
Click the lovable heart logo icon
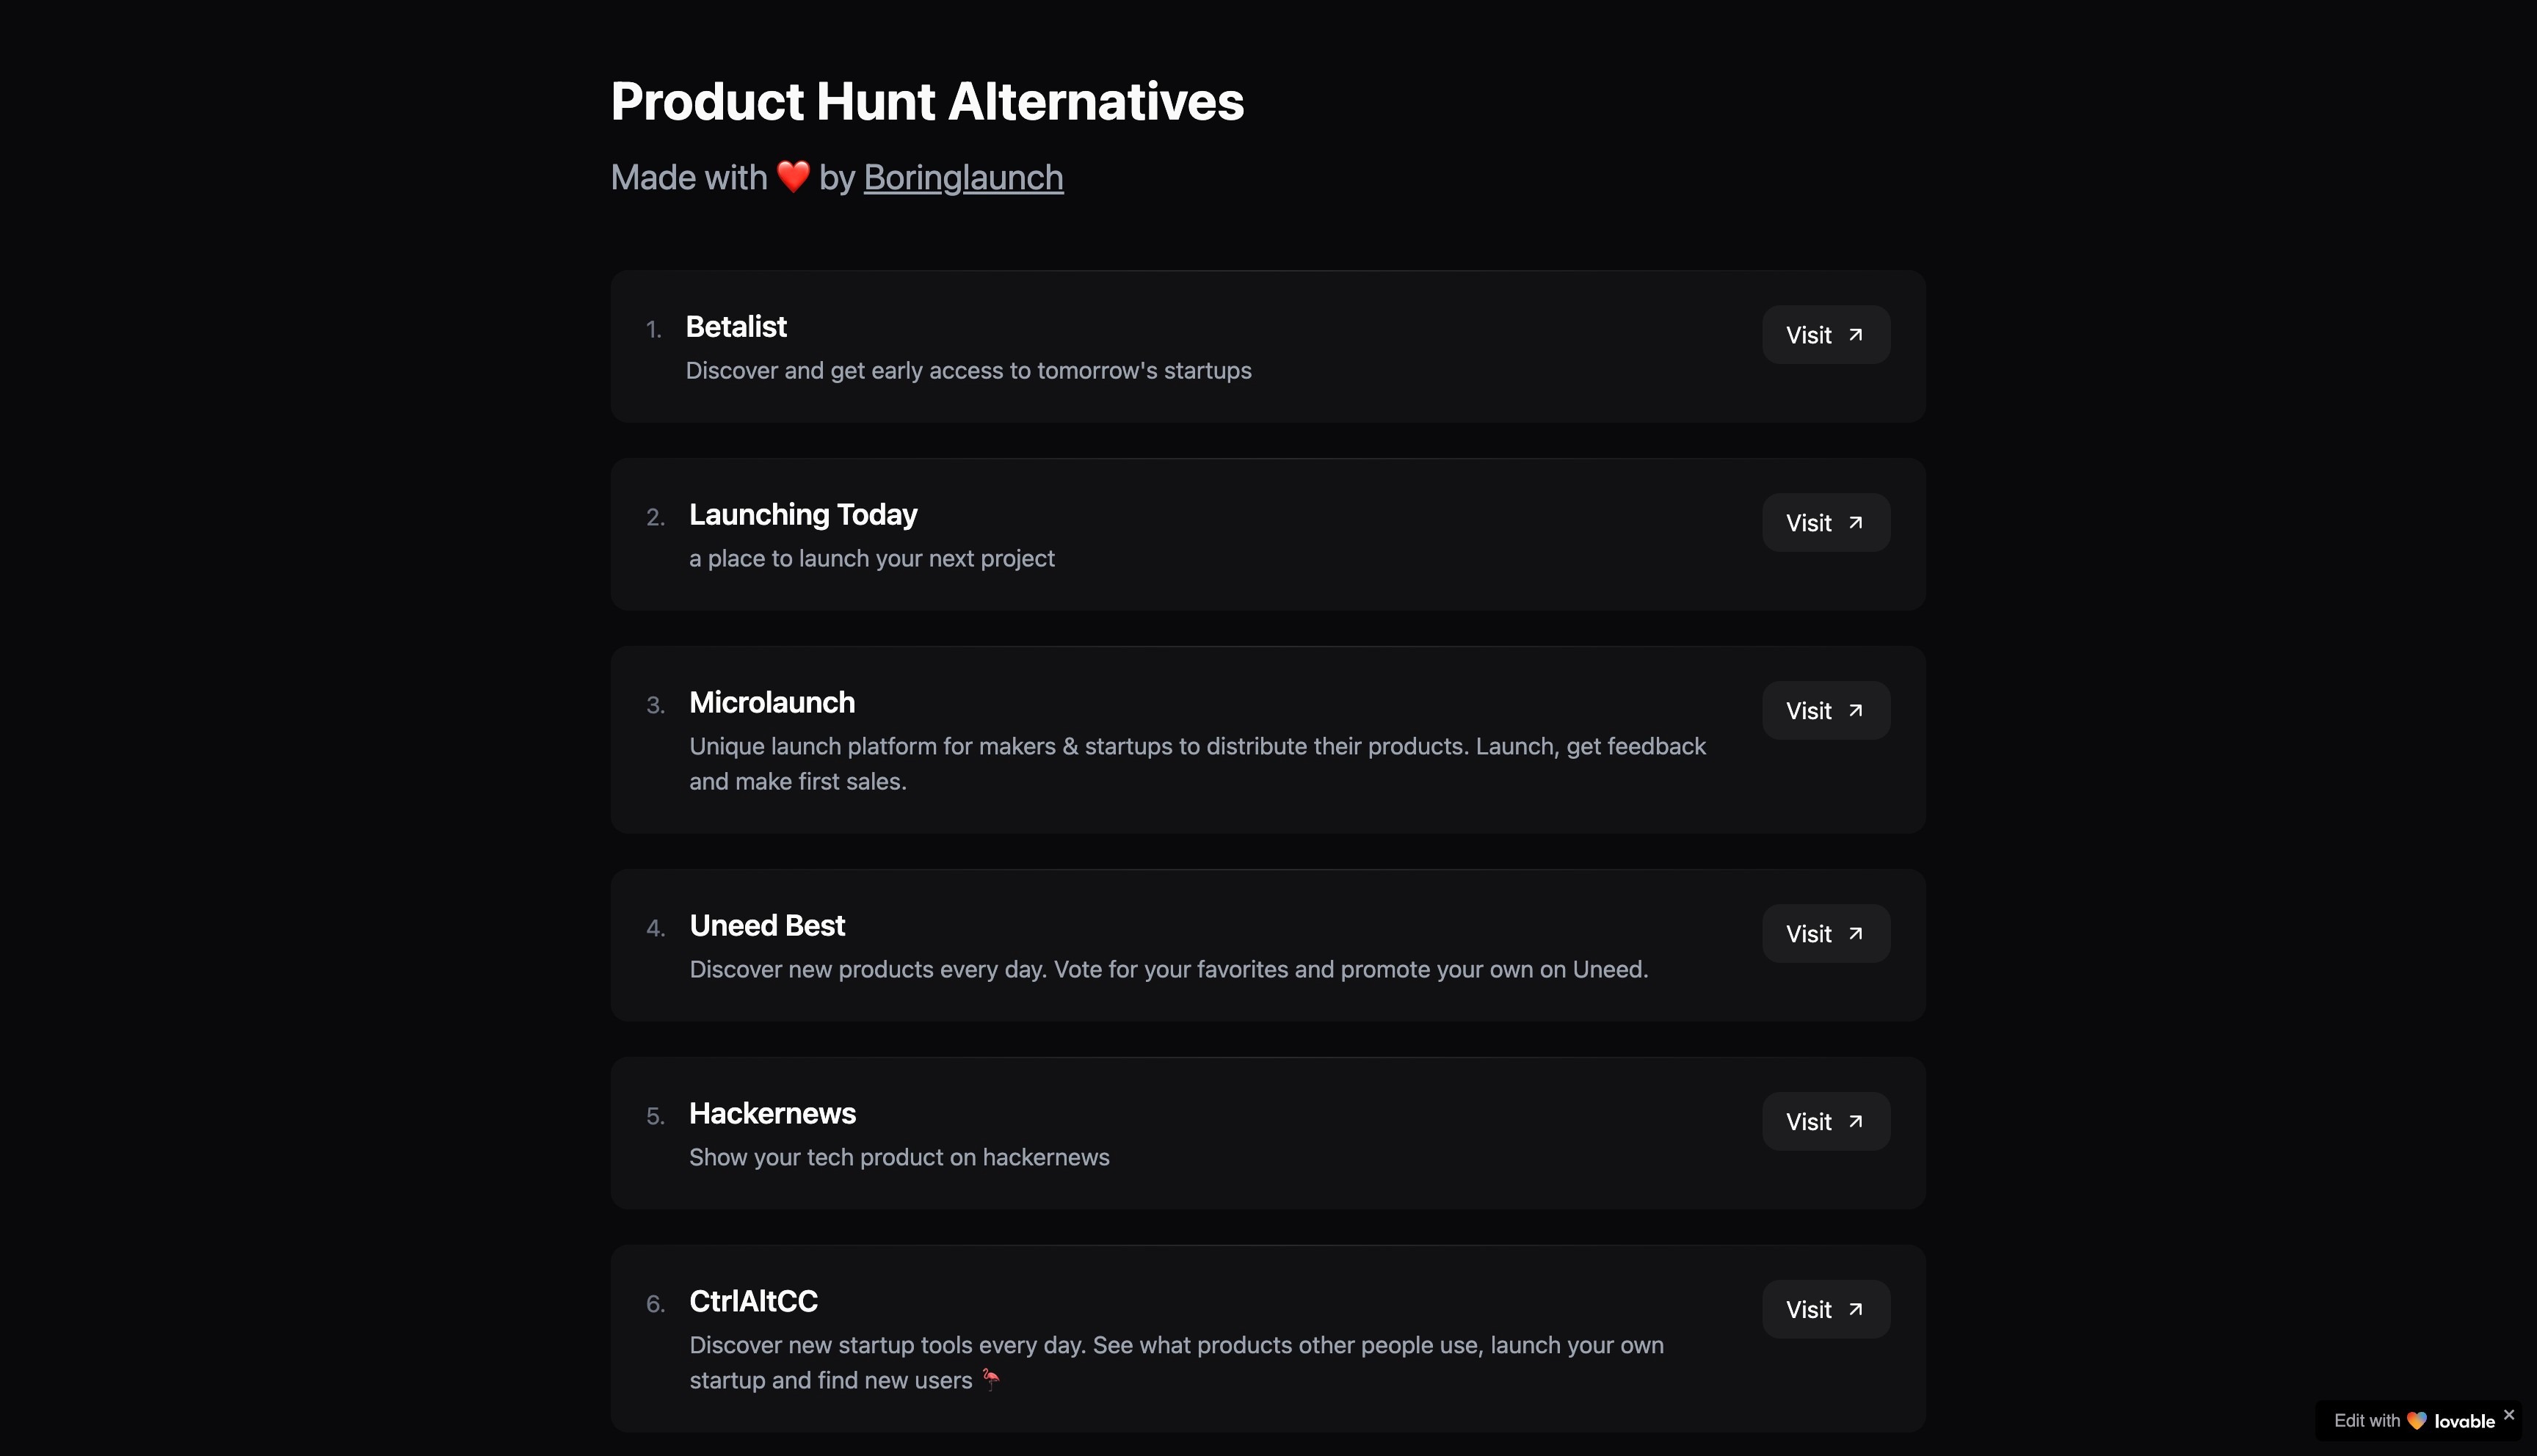[x=2417, y=1420]
